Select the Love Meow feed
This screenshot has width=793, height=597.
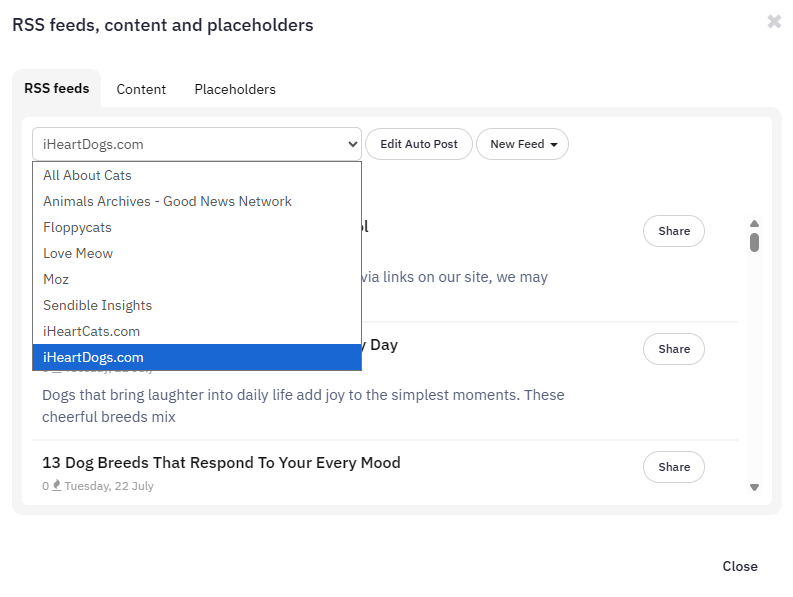[197, 253]
